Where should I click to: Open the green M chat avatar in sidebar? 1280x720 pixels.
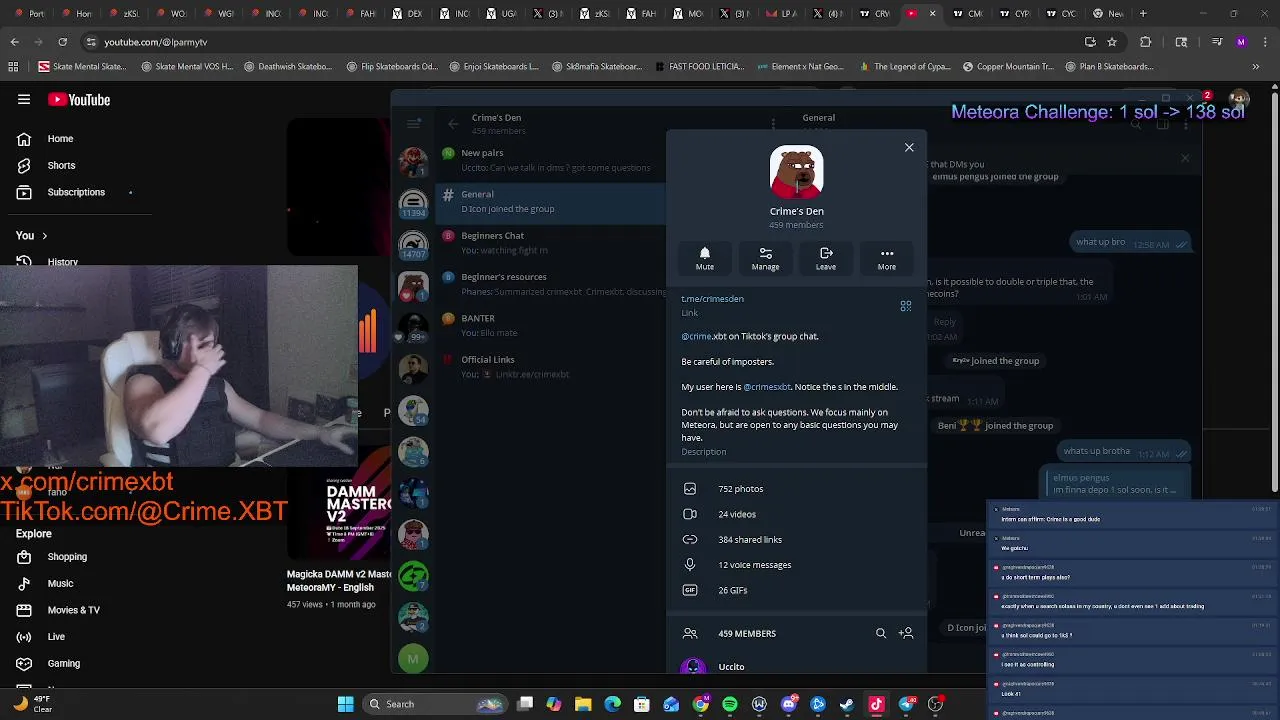pyautogui.click(x=413, y=659)
